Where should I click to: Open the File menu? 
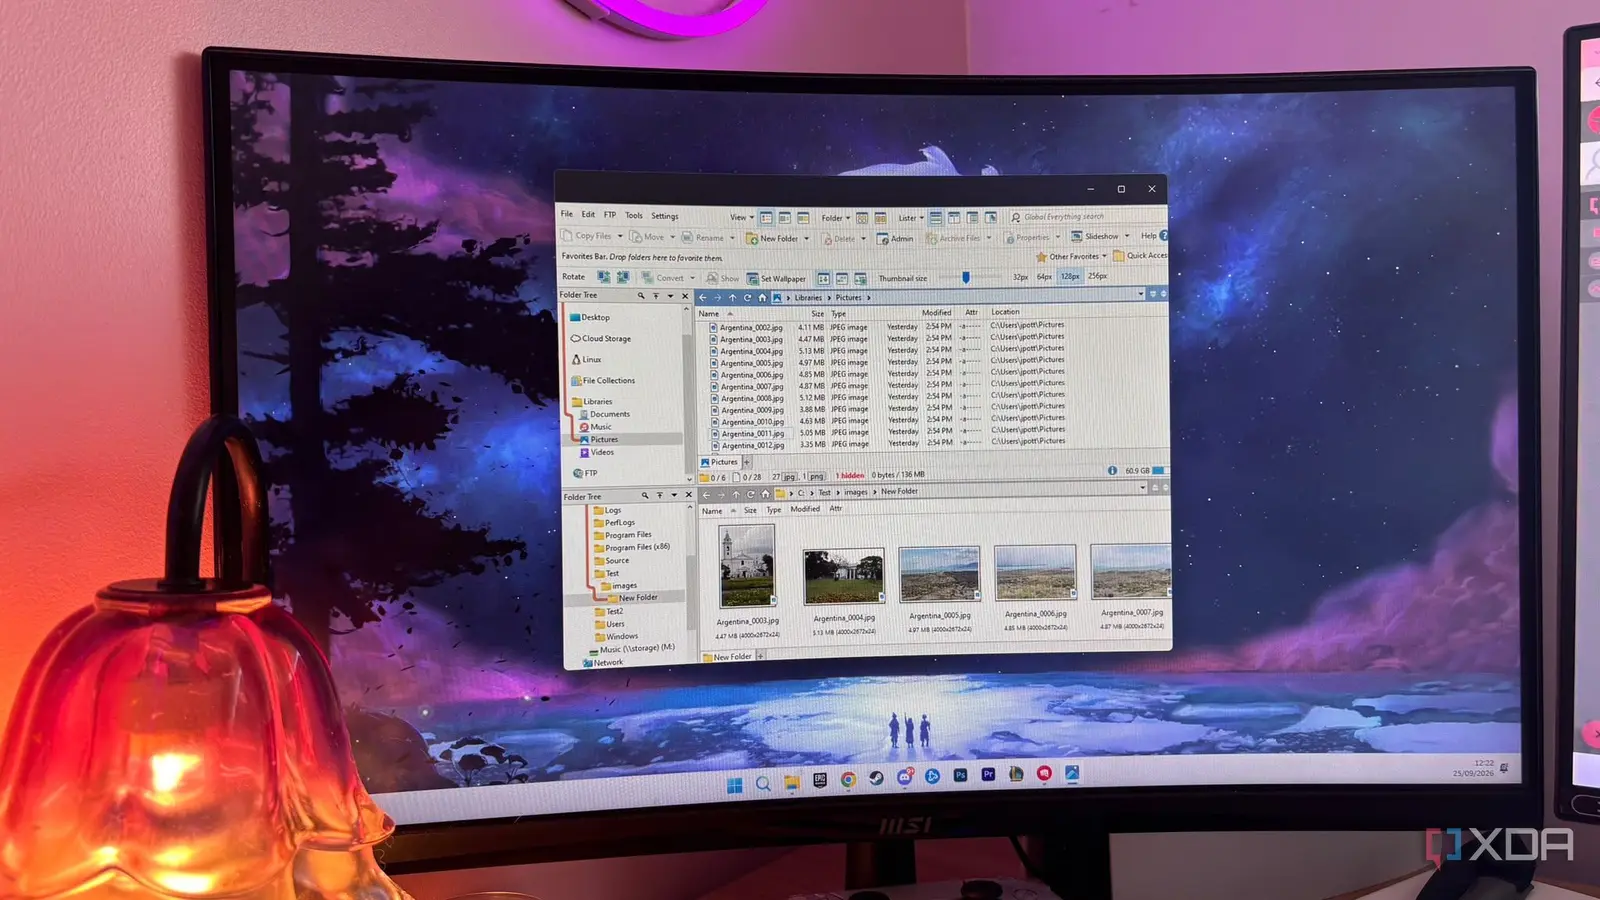point(567,214)
